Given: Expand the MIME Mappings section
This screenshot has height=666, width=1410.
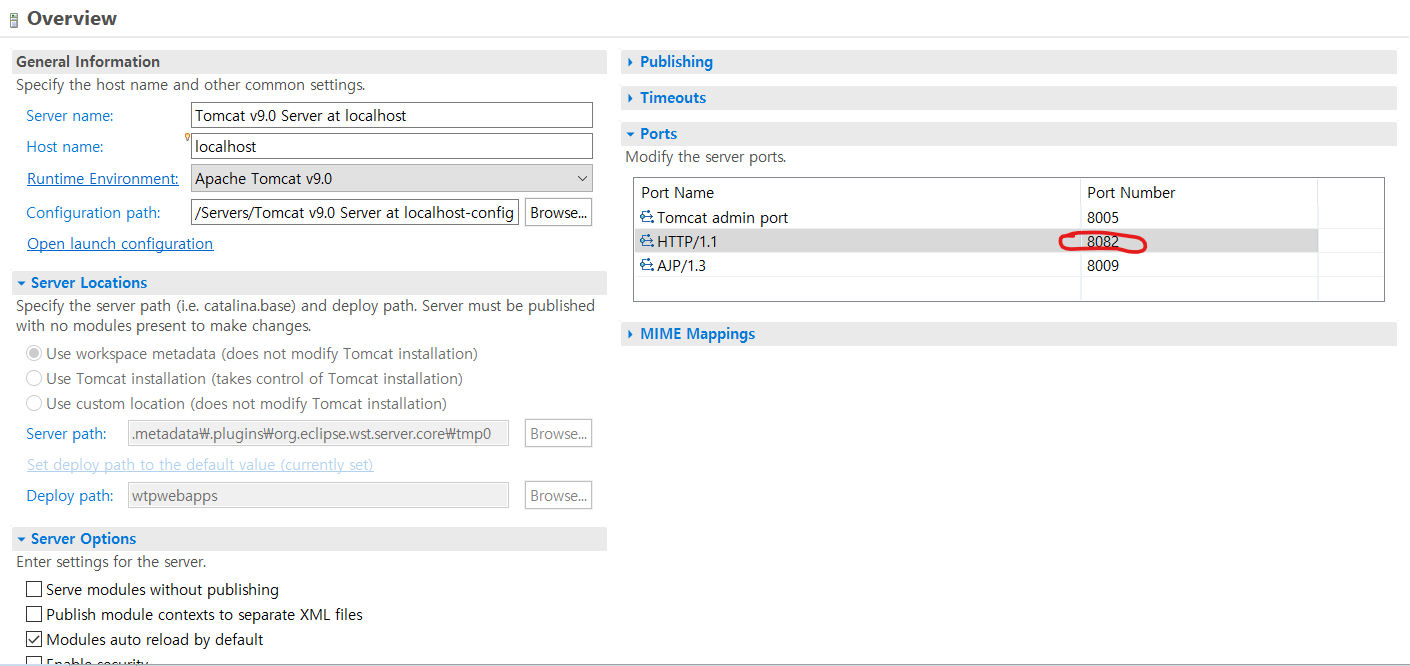Looking at the screenshot, I should [x=630, y=334].
